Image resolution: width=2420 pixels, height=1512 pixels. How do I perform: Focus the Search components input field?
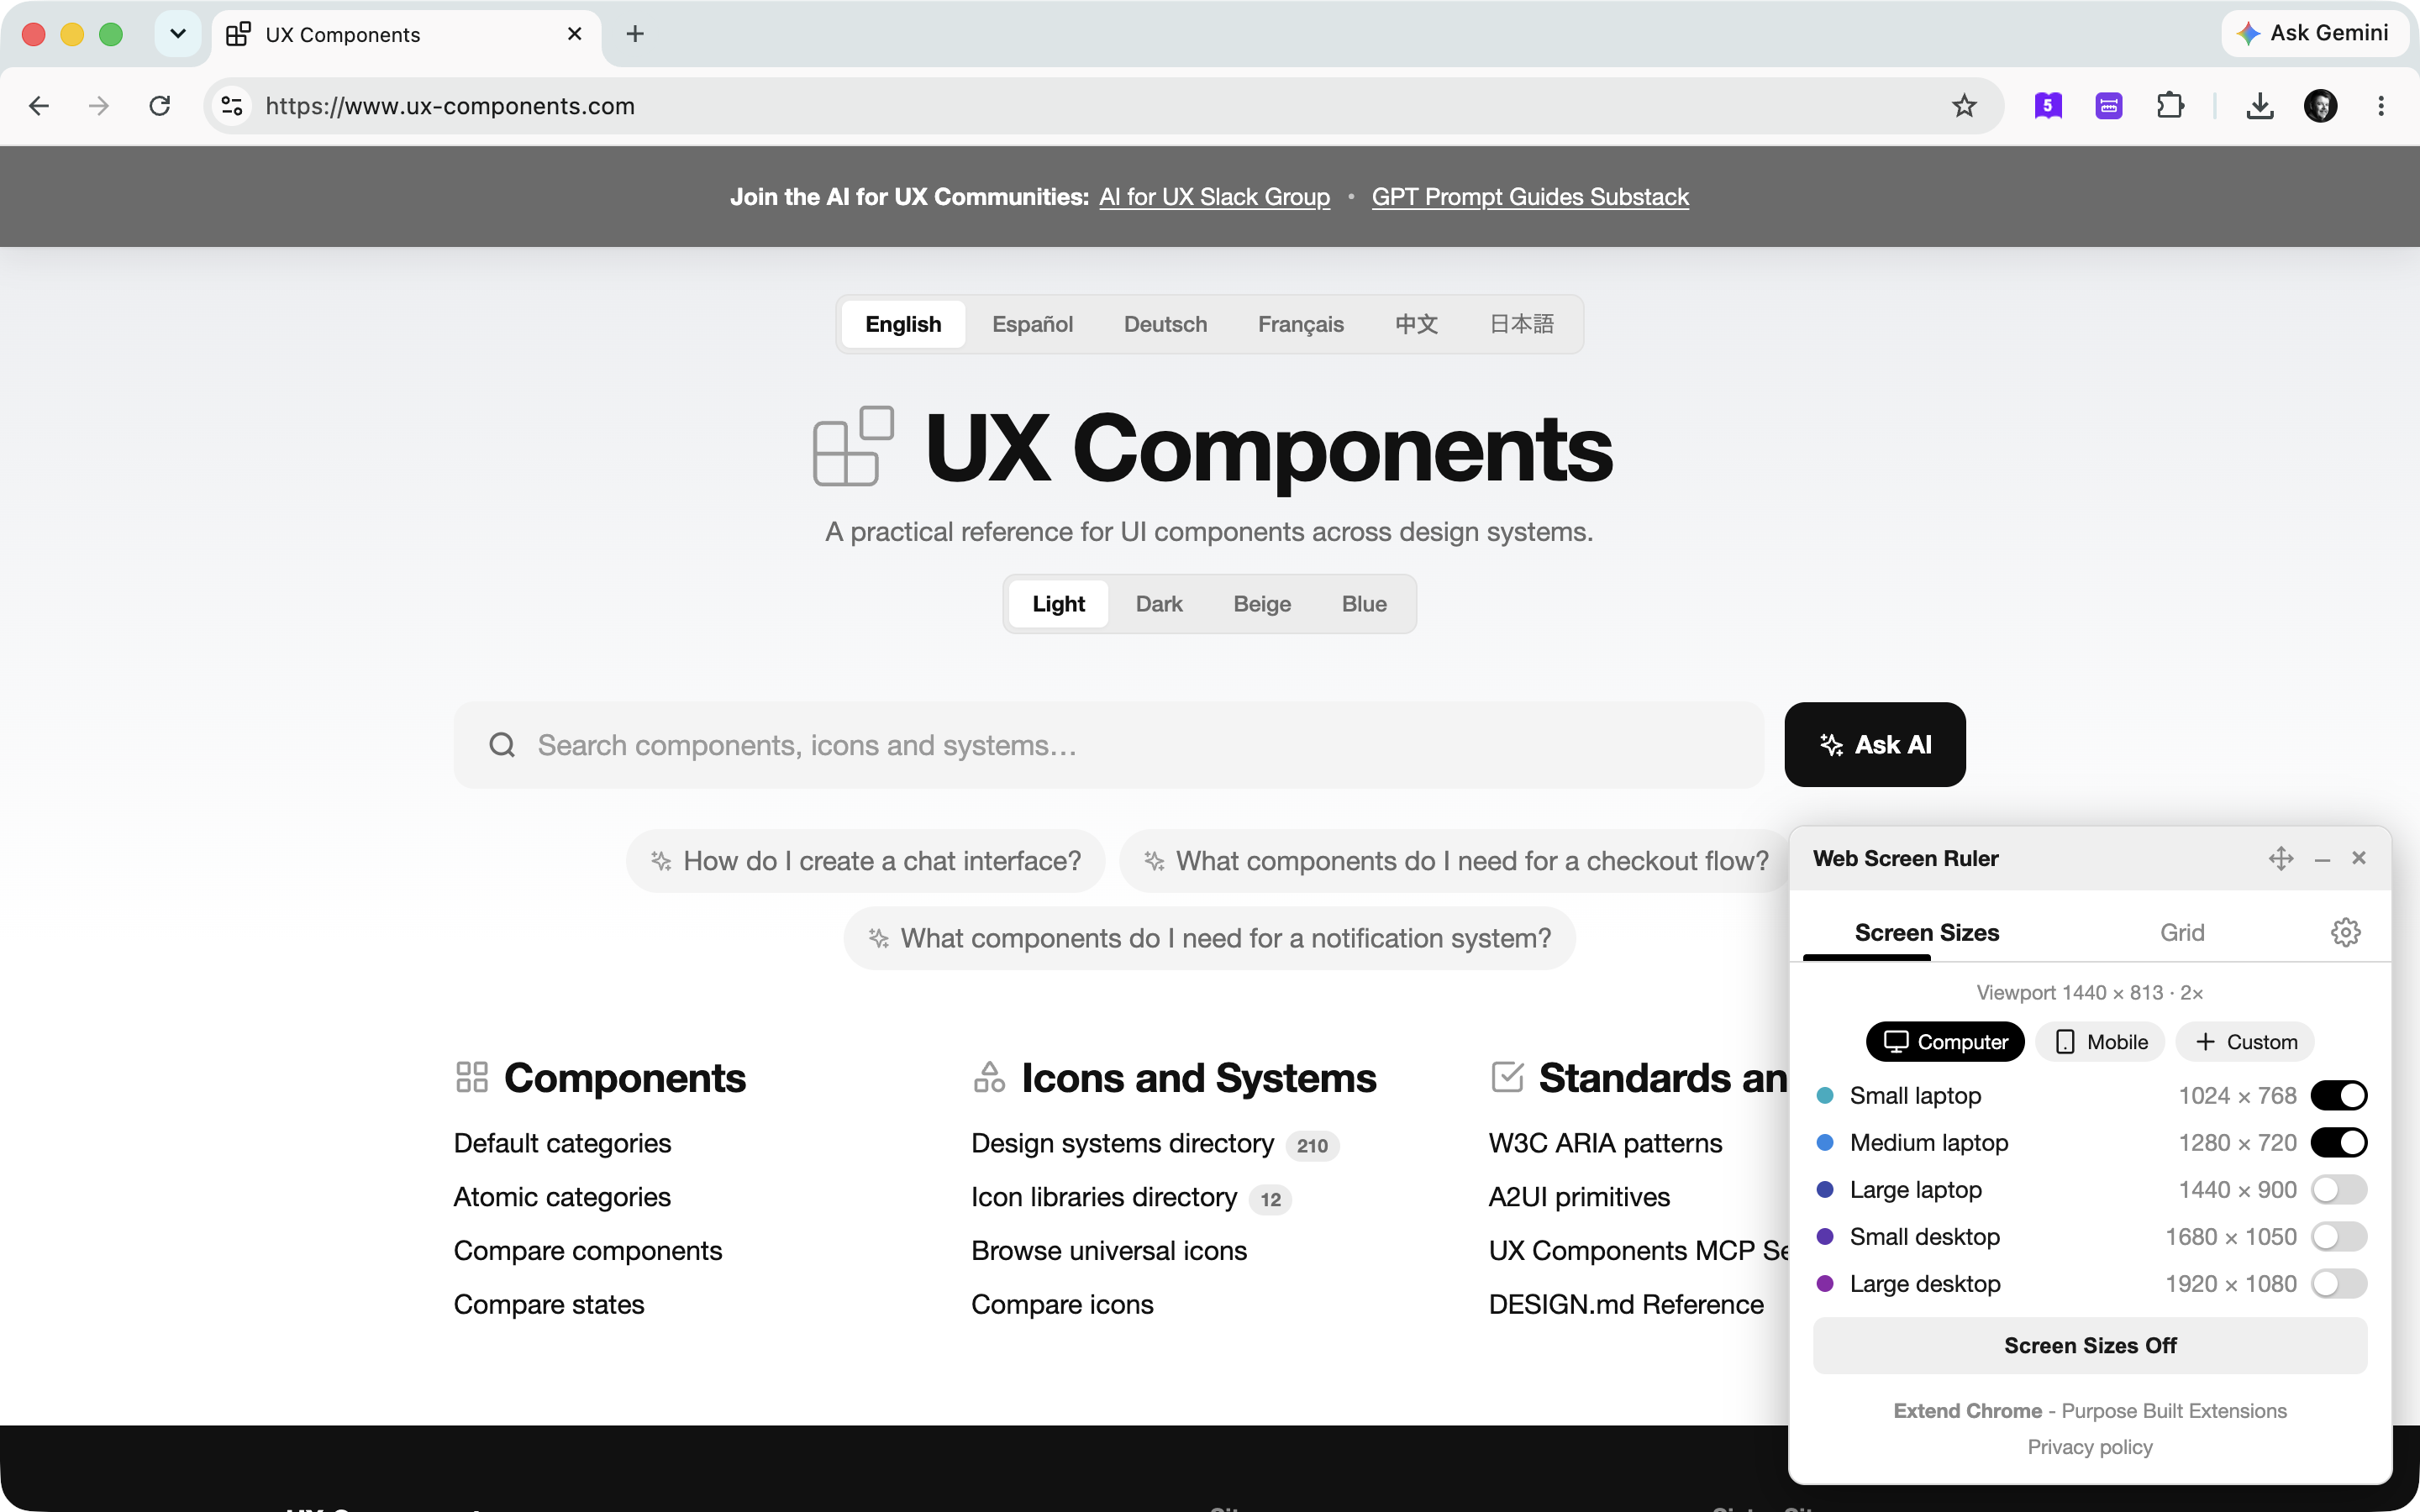point(1108,745)
